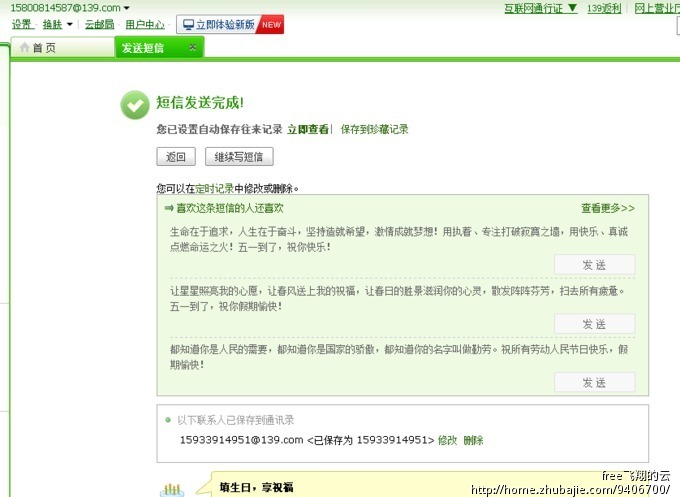This screenshot has height=497, width=680.
Task: Click the text 生命在于追求,人生在于奋斗
Action: tap(233, 232)
